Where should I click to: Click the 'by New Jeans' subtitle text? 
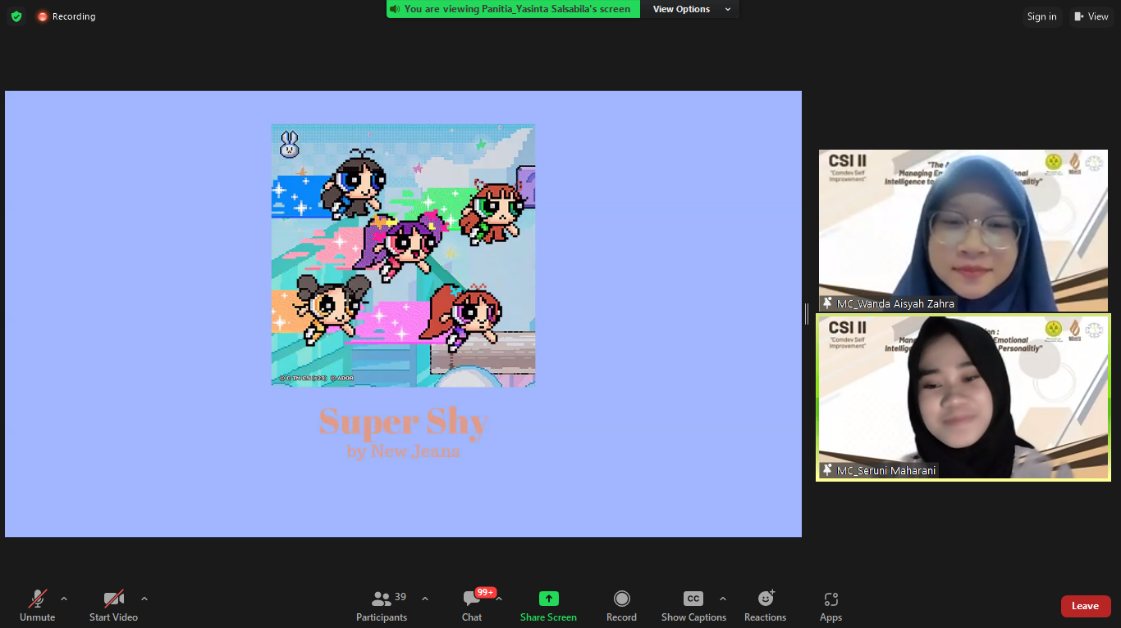[x=403, y=451]
